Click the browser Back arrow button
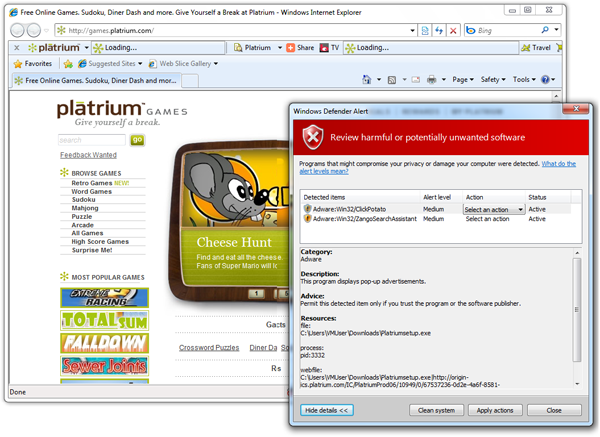Screen dimensions: 600x437 tap(17, 30)
